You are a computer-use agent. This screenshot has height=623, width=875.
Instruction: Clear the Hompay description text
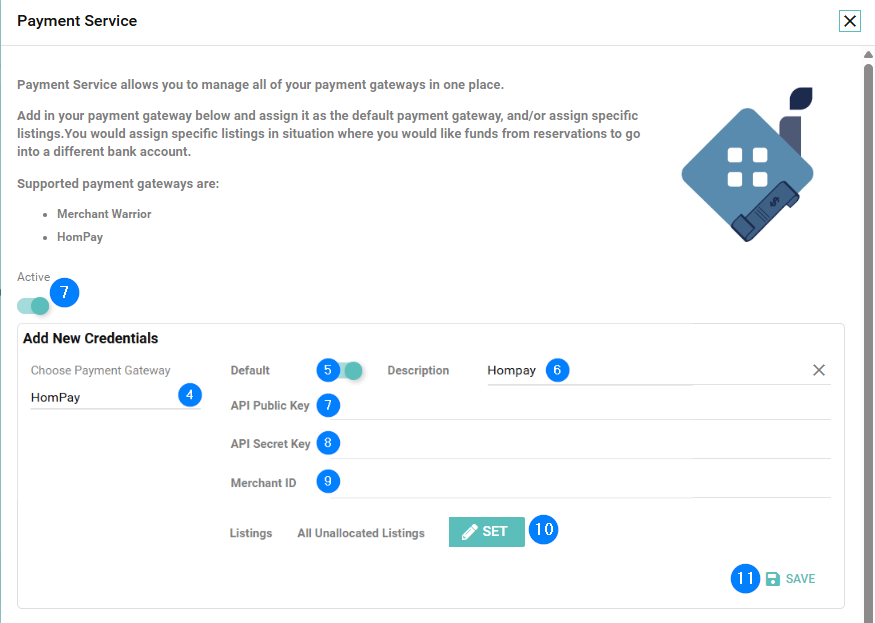coord(819,370)
